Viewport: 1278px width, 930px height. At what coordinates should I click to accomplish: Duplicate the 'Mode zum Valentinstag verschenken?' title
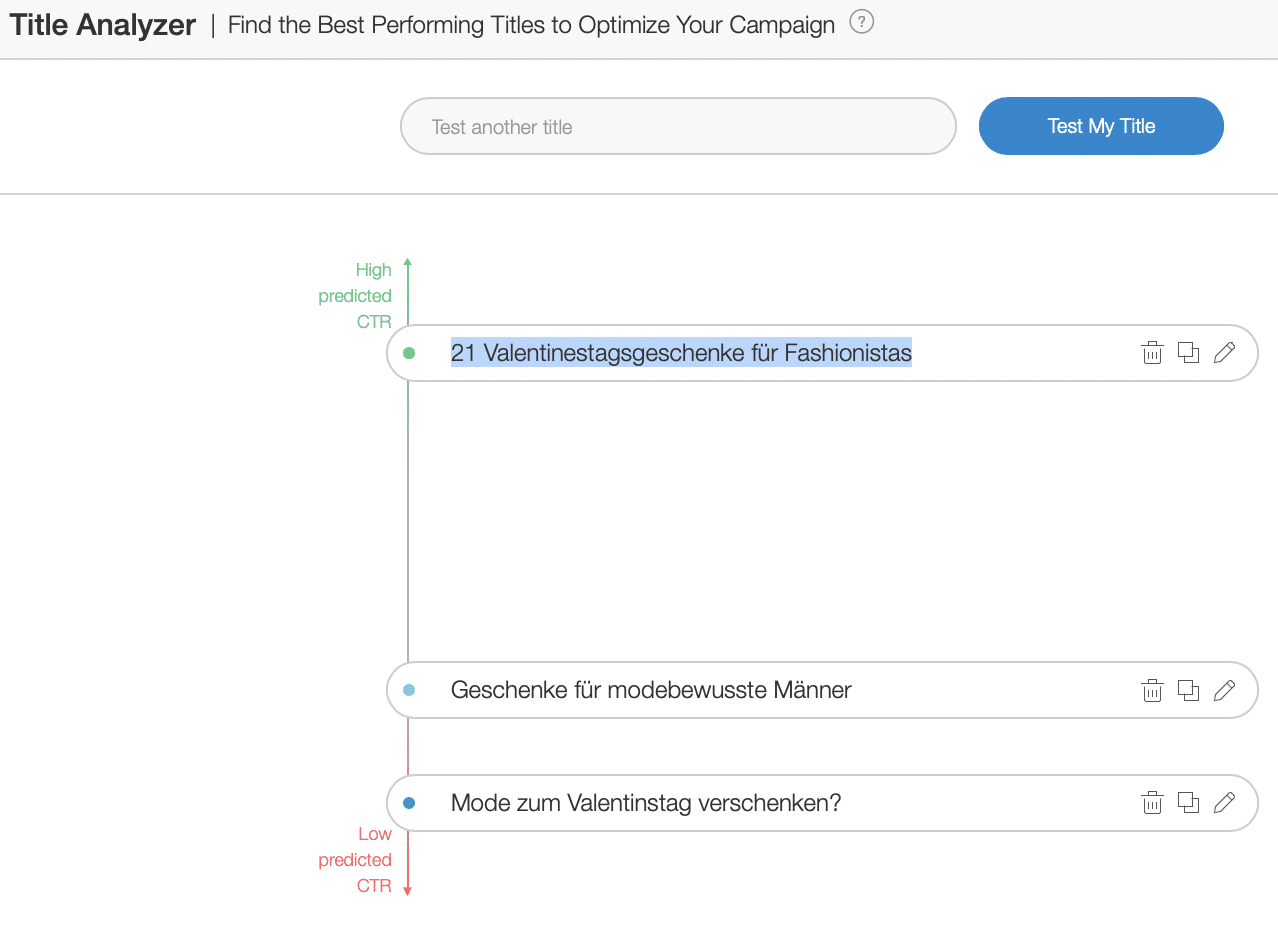1188,802
